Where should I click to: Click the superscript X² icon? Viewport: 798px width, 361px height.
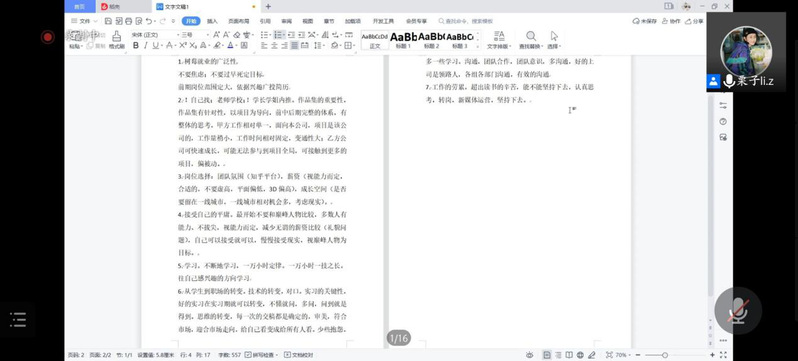tap(183, 45)
